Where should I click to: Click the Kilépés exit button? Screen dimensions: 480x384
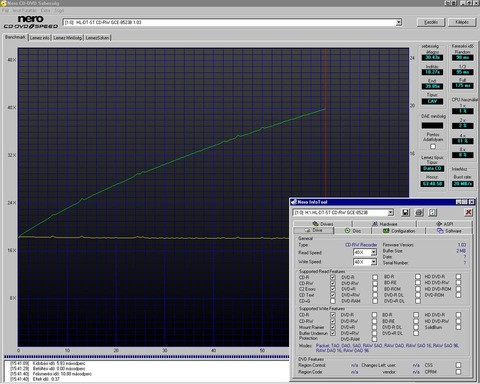click(x=462, y=22)
